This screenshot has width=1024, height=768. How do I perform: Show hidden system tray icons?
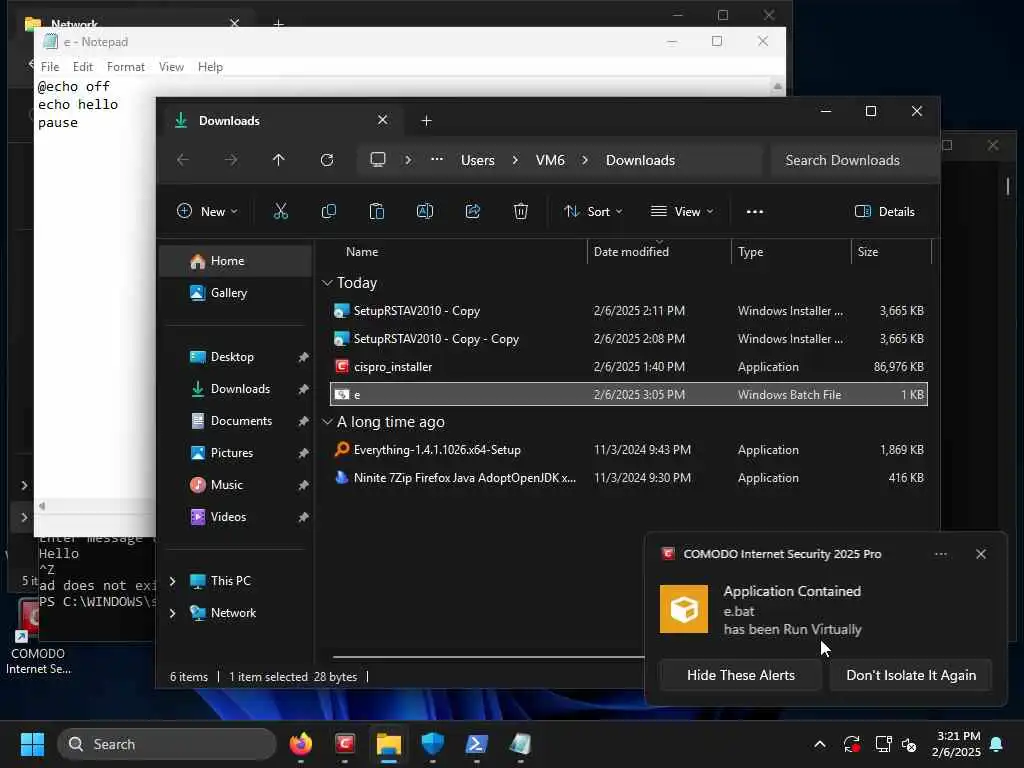coord(820,744)
